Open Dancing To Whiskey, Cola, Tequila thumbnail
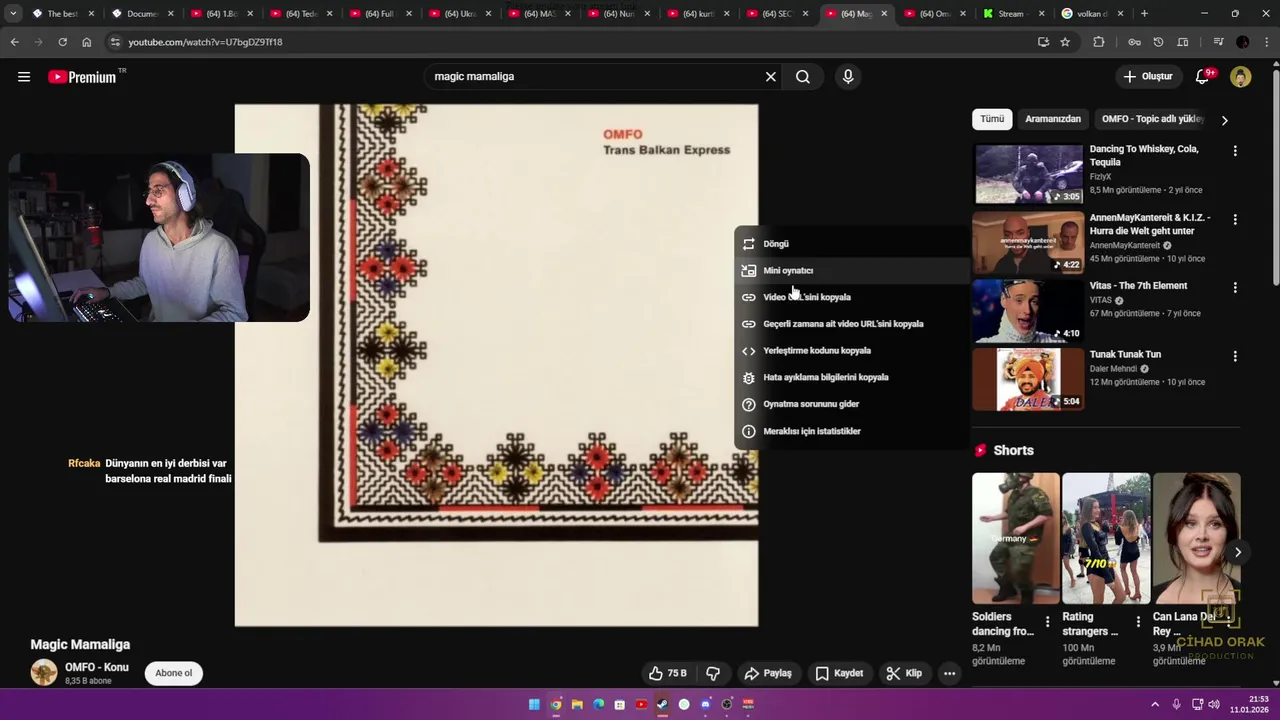 click(x=1028, y=174)
